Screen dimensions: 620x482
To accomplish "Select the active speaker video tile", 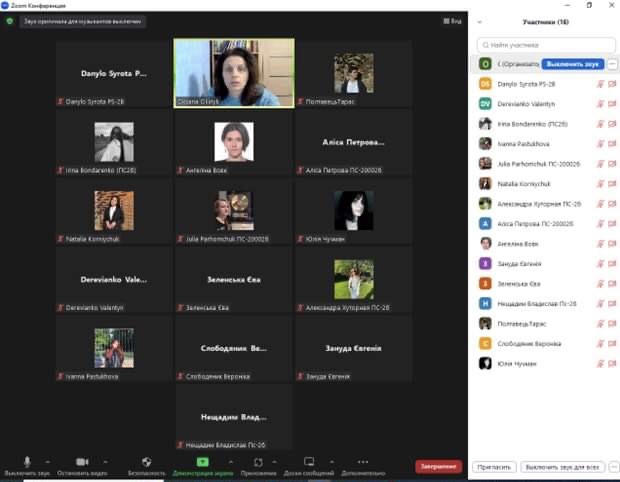I will (234, 73).
